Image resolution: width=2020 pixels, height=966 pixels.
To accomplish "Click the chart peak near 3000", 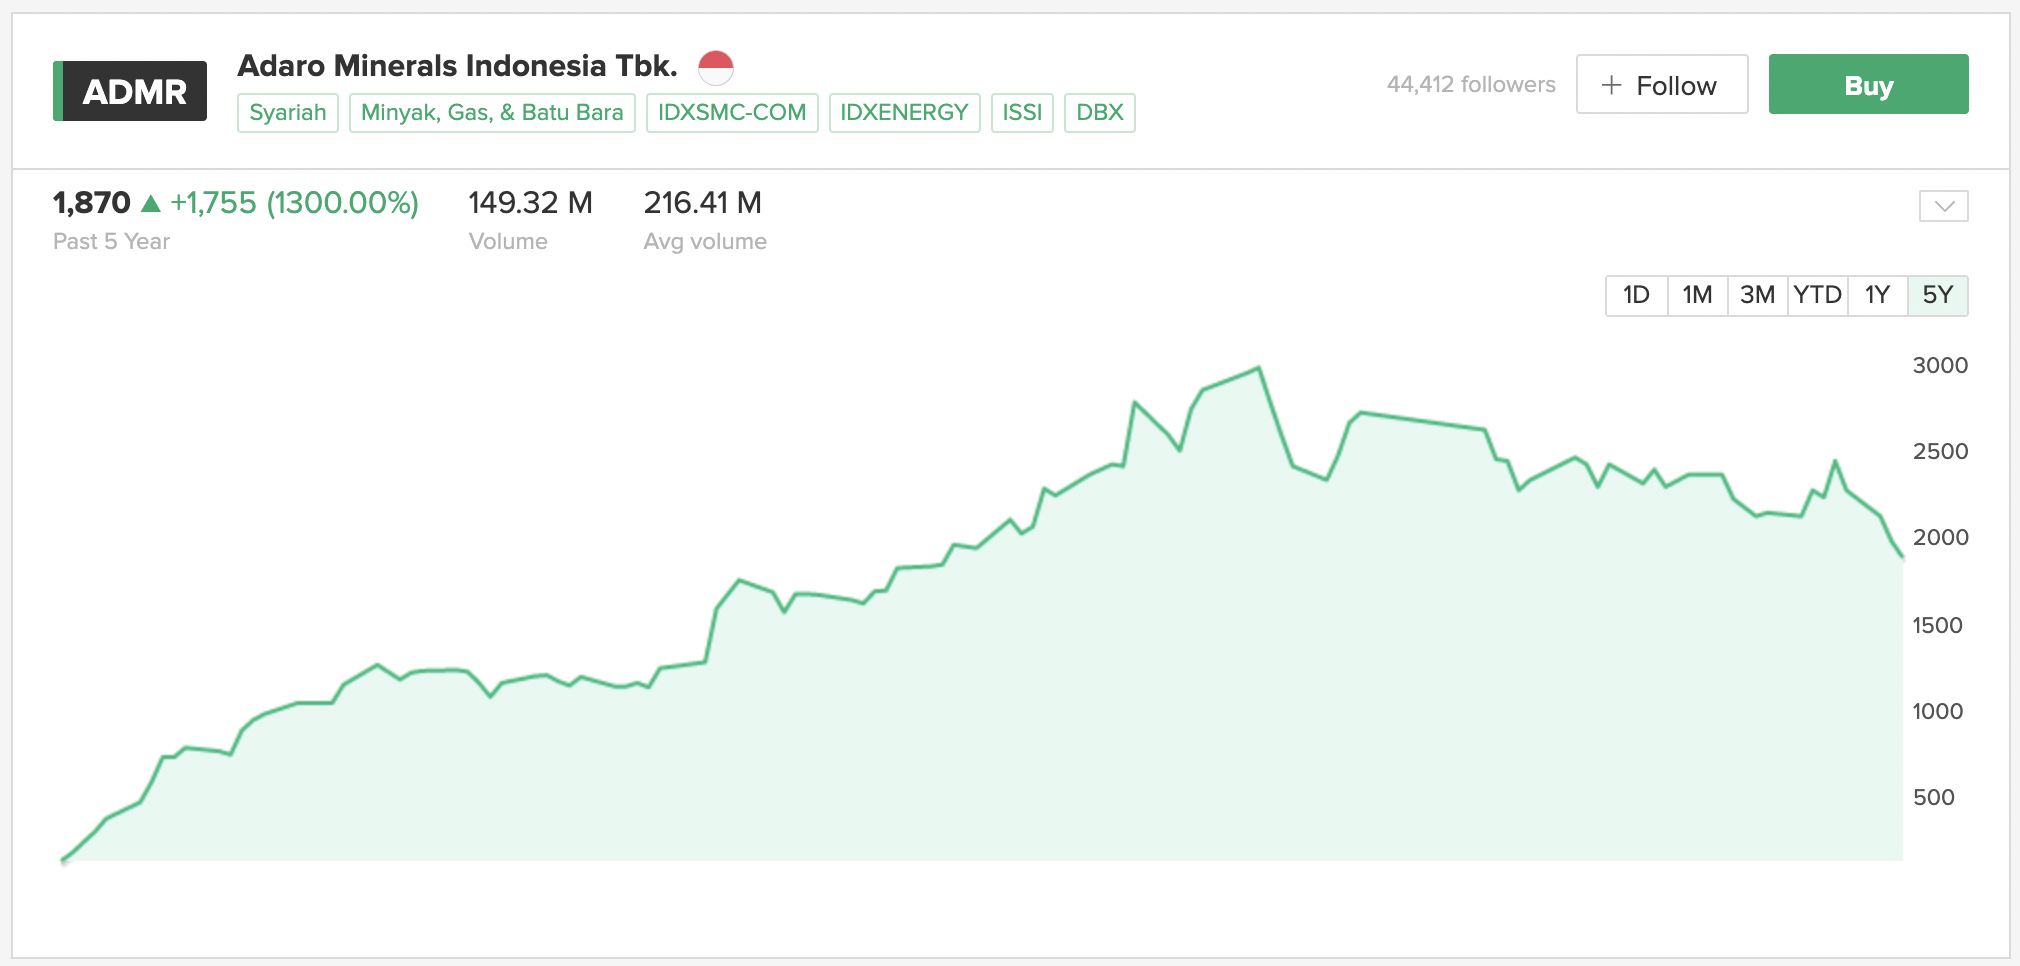I will coord(1258,368).
